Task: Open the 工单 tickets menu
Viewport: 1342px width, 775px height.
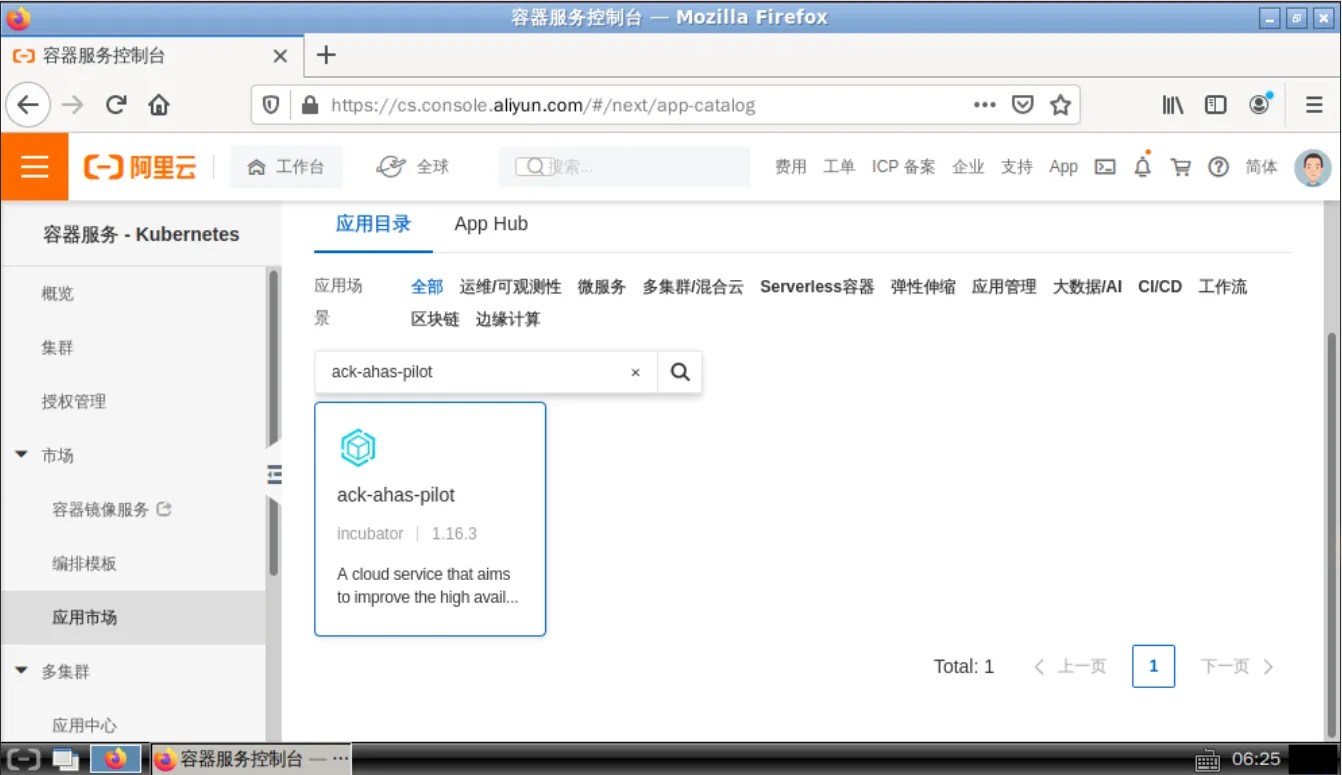Action: pyautogui.click(x=838, y=167)
